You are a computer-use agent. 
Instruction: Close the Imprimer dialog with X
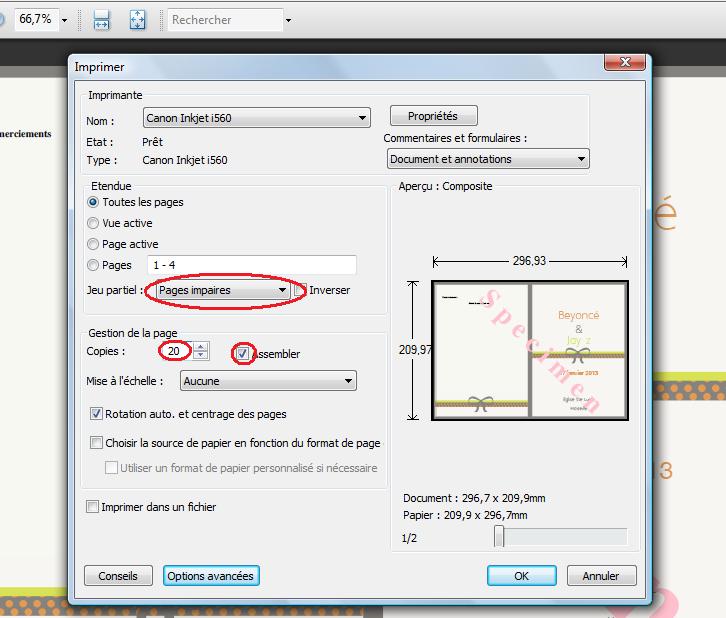click(626, 65)
